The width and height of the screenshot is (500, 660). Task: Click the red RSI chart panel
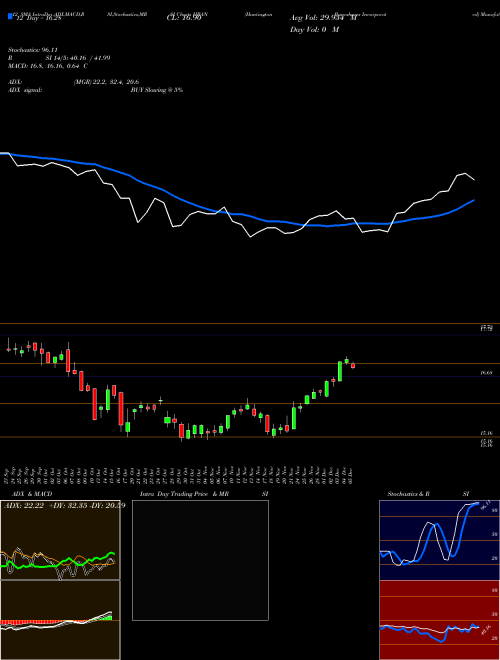439,620
